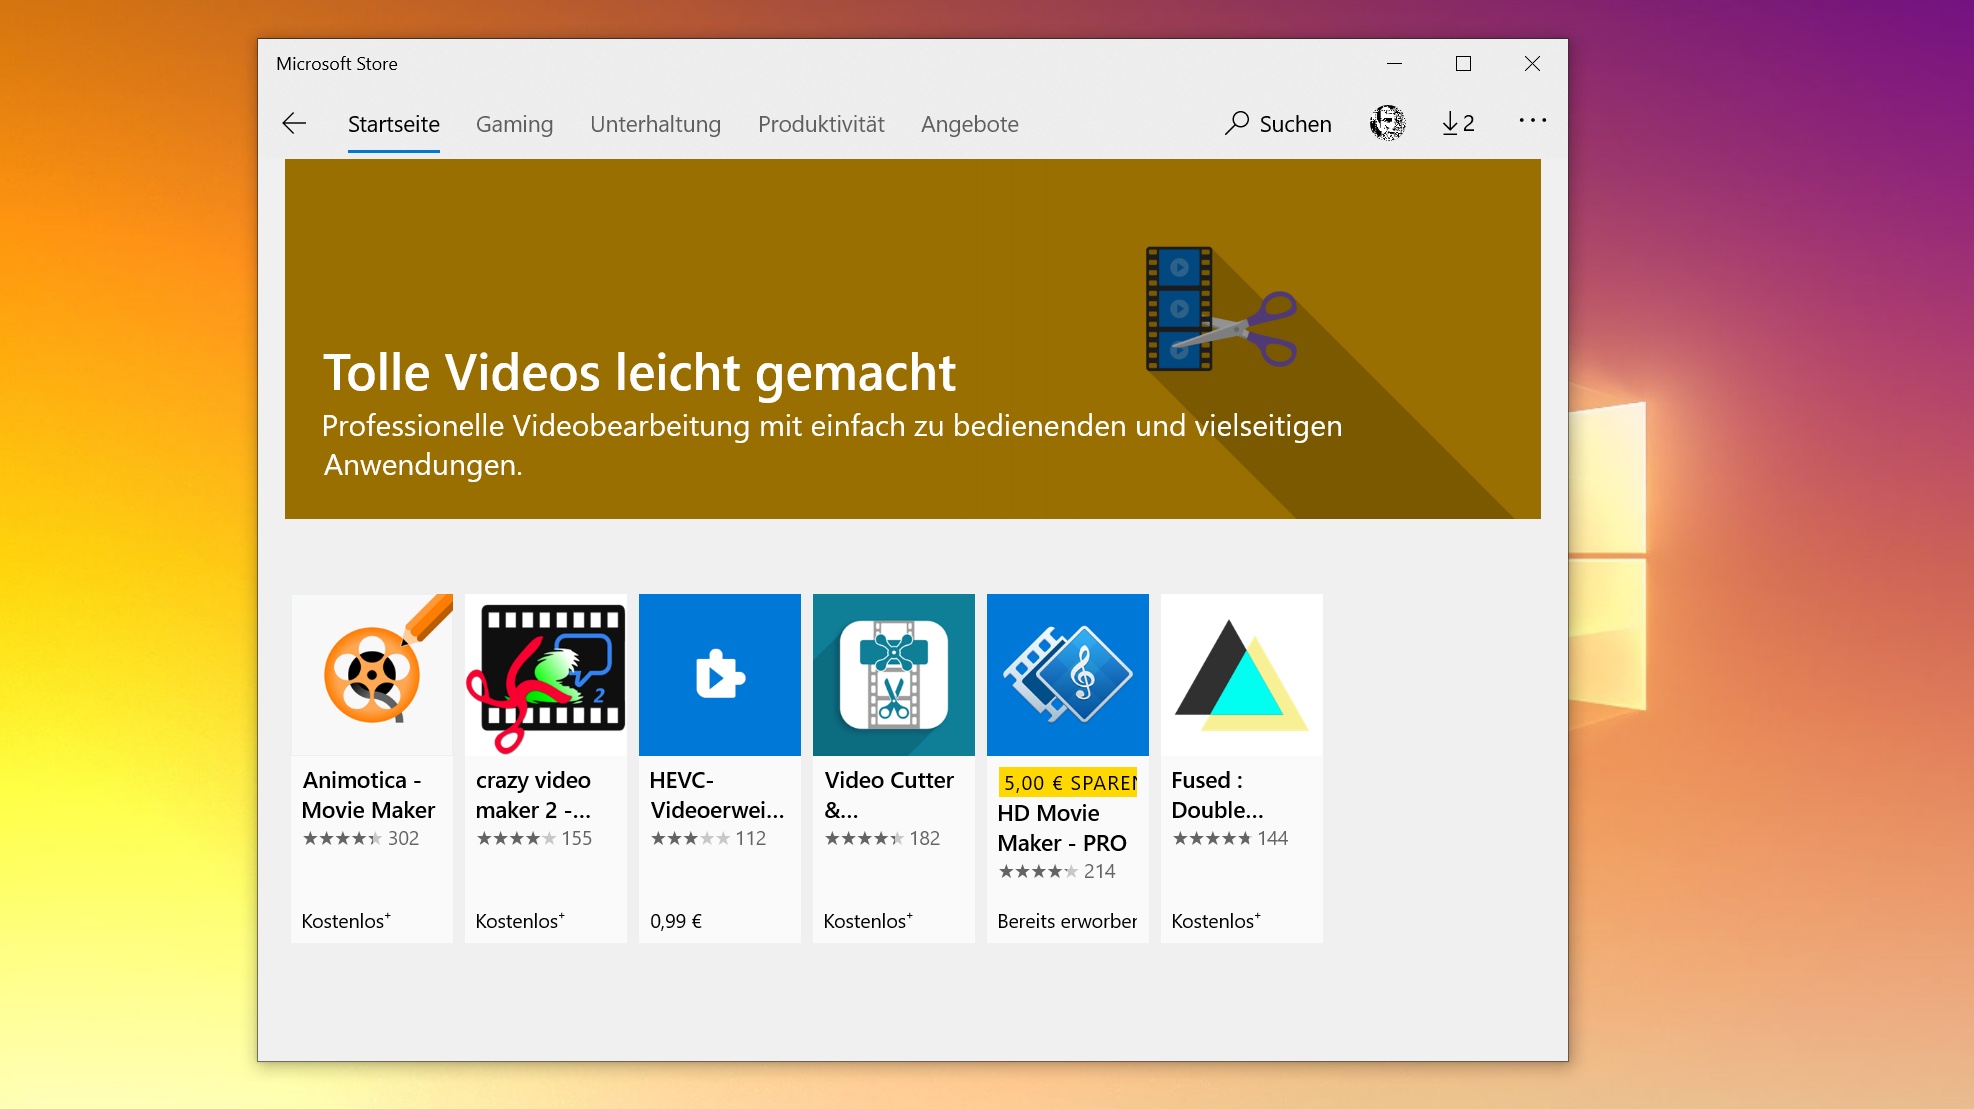1974x1109 pixels.
Task: Open the user profile avatar
Action: (1387, 123)
